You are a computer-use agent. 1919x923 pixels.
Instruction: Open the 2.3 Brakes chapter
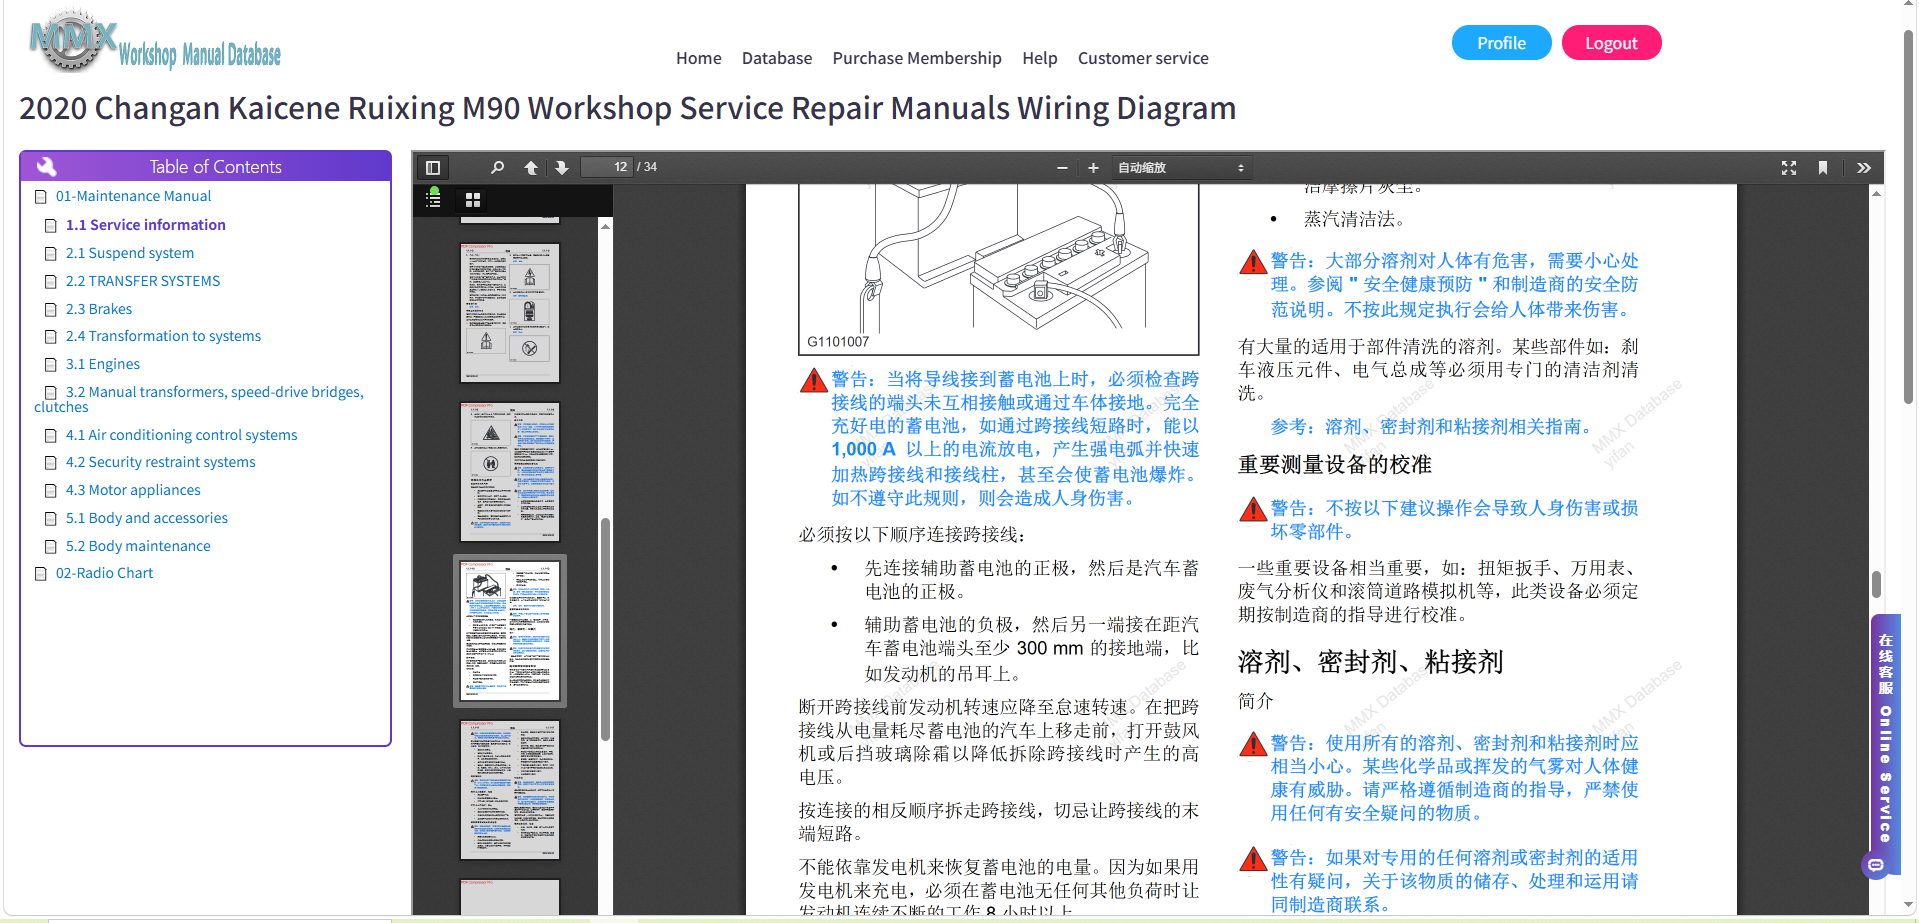tap(99, 309)
